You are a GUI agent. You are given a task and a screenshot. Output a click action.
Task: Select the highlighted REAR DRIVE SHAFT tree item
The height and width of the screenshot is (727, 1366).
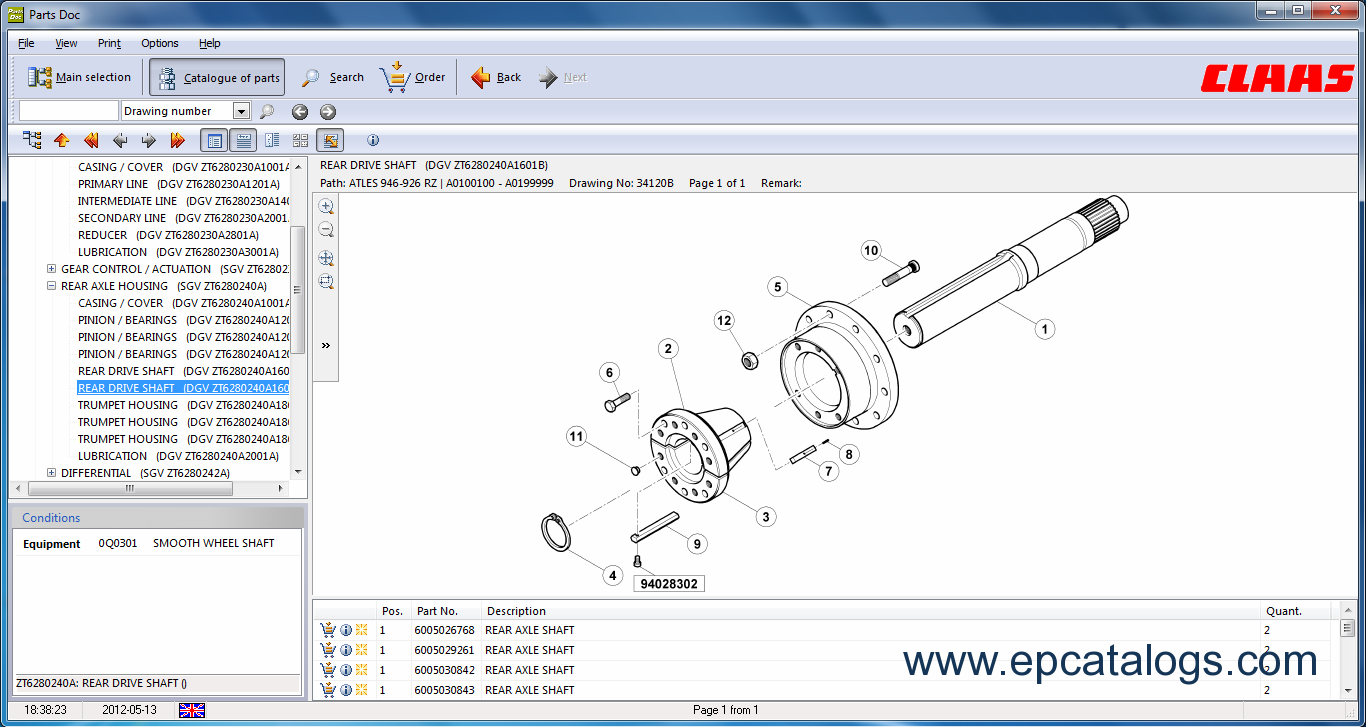184,388
